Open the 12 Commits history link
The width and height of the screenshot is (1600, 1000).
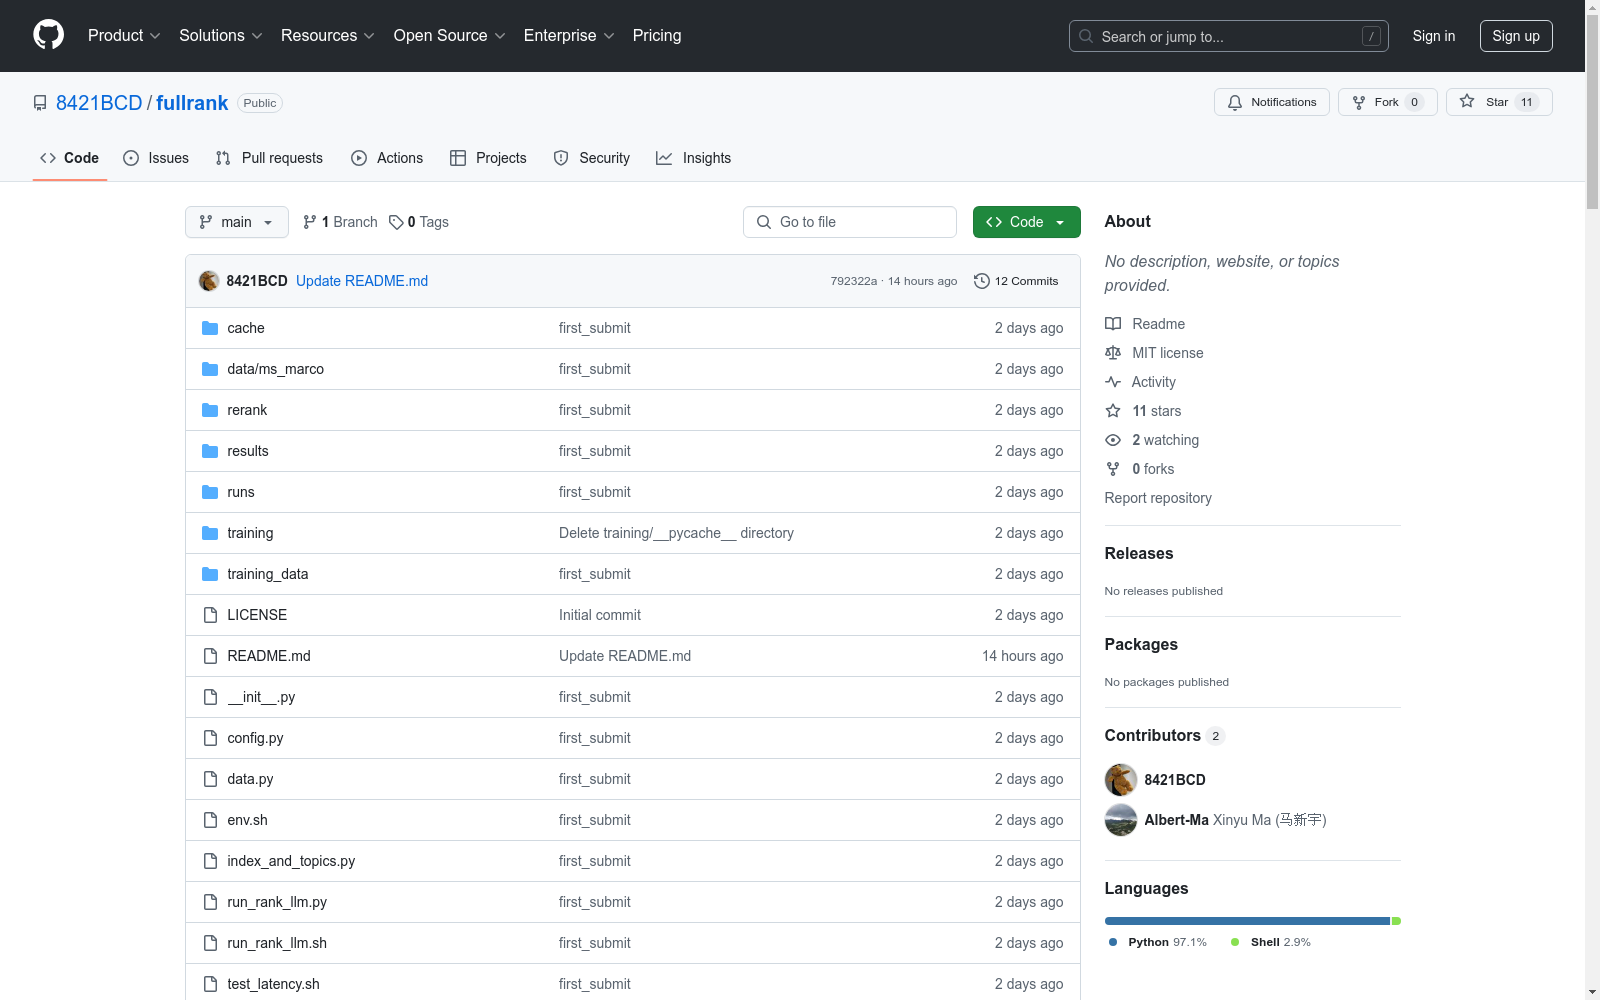(1016, 281)
